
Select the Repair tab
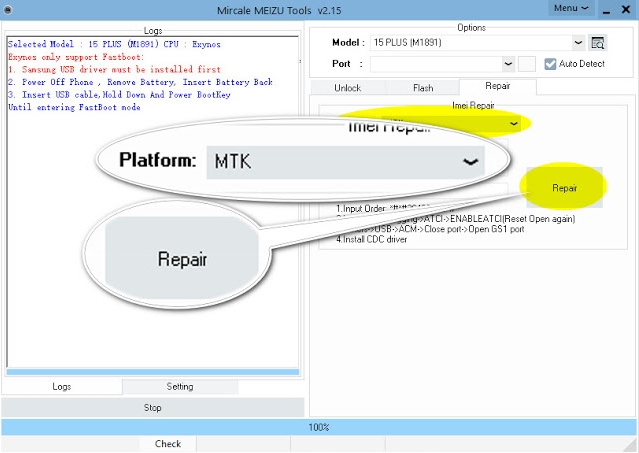497,87
